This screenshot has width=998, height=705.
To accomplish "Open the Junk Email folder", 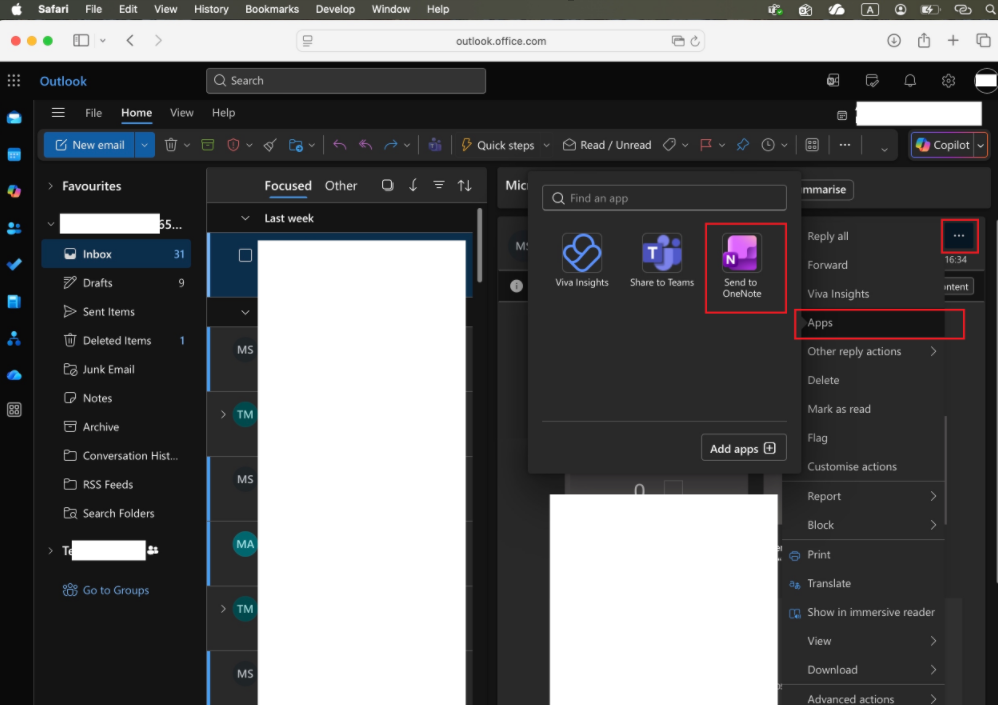I will pyautogui.click(x=116, y=369).
